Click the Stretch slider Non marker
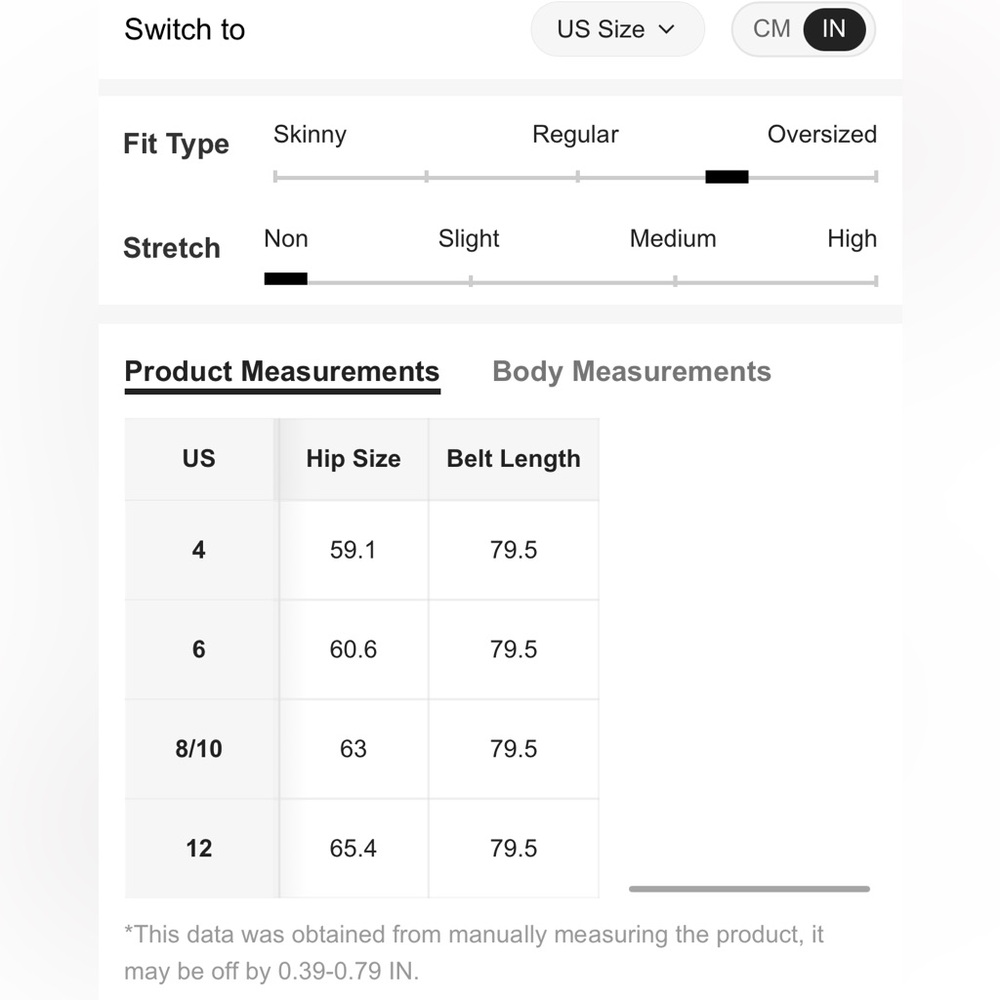The height and width of the screenshot is (1000, 1000). [x=286, y=279]
